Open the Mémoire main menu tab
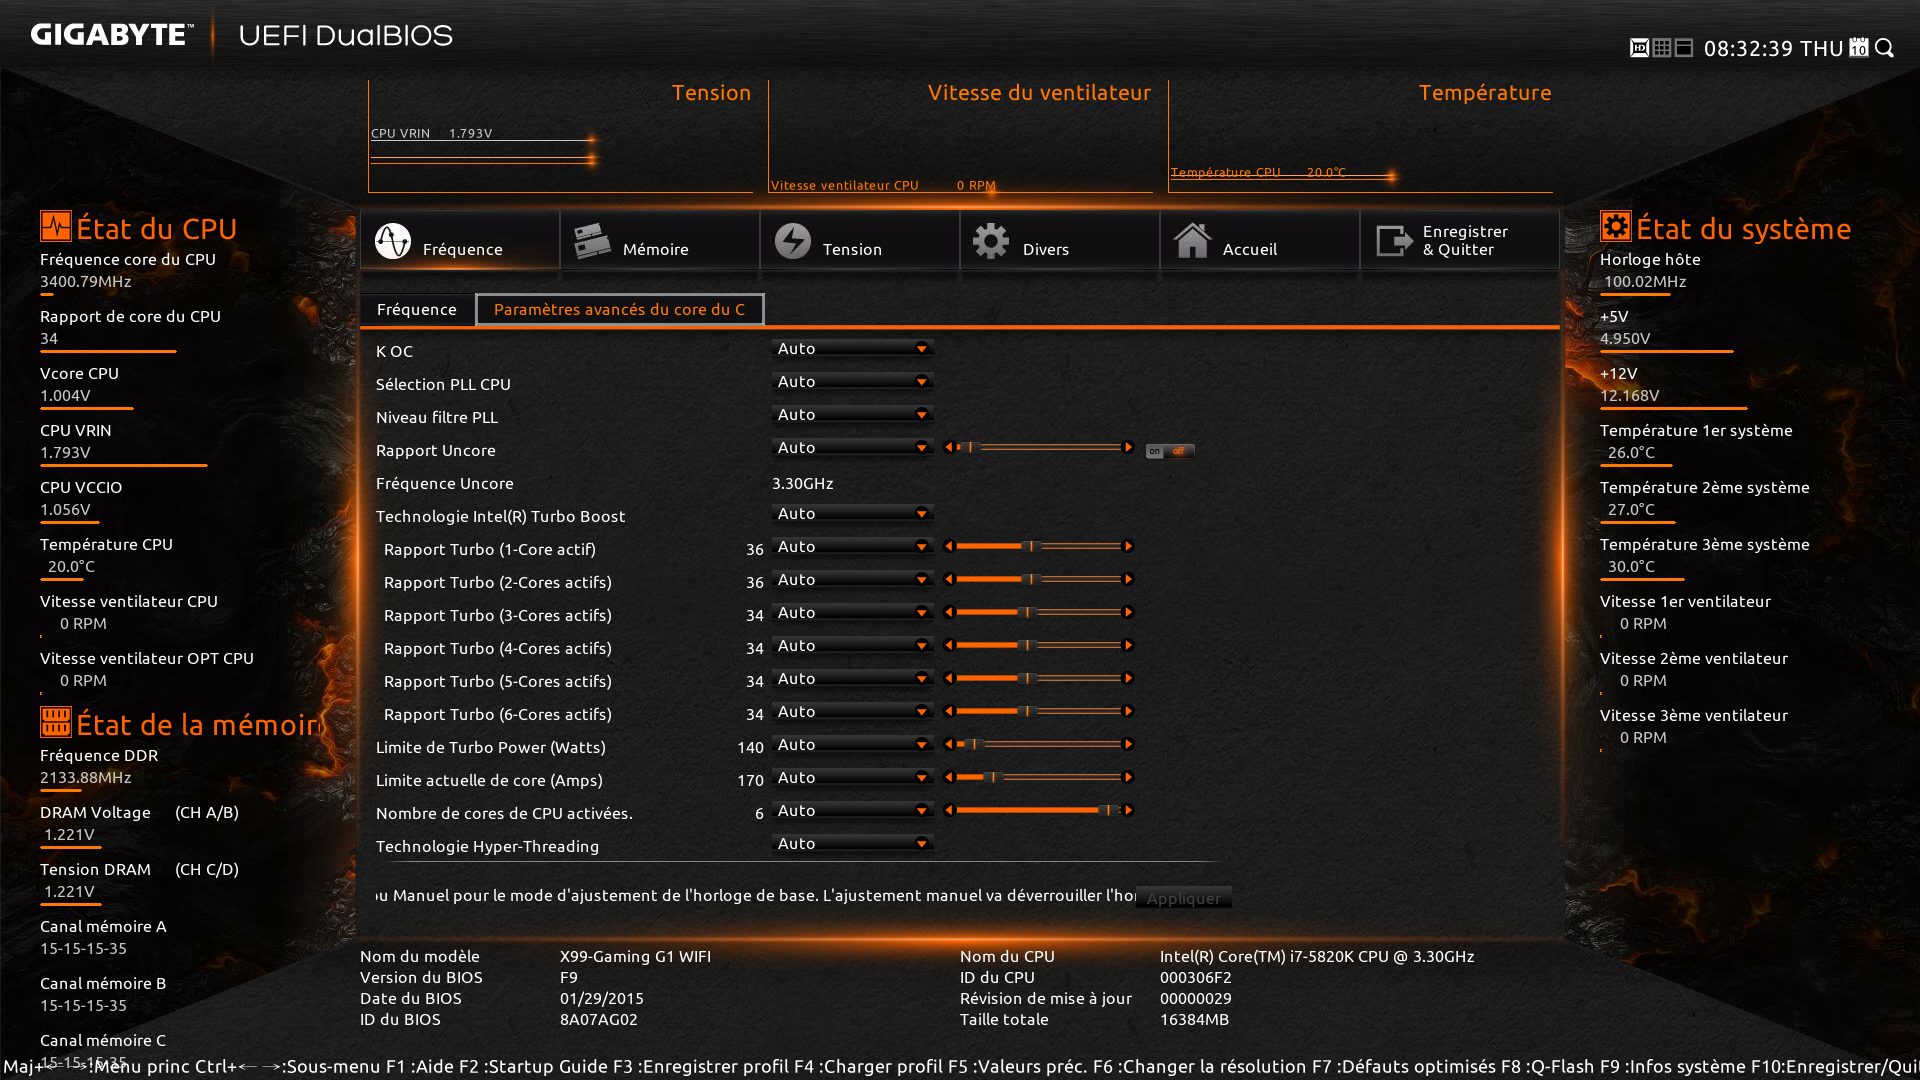Image resolution: width=1920 pixels, height=1080 pixels. (x=660, y=240)
